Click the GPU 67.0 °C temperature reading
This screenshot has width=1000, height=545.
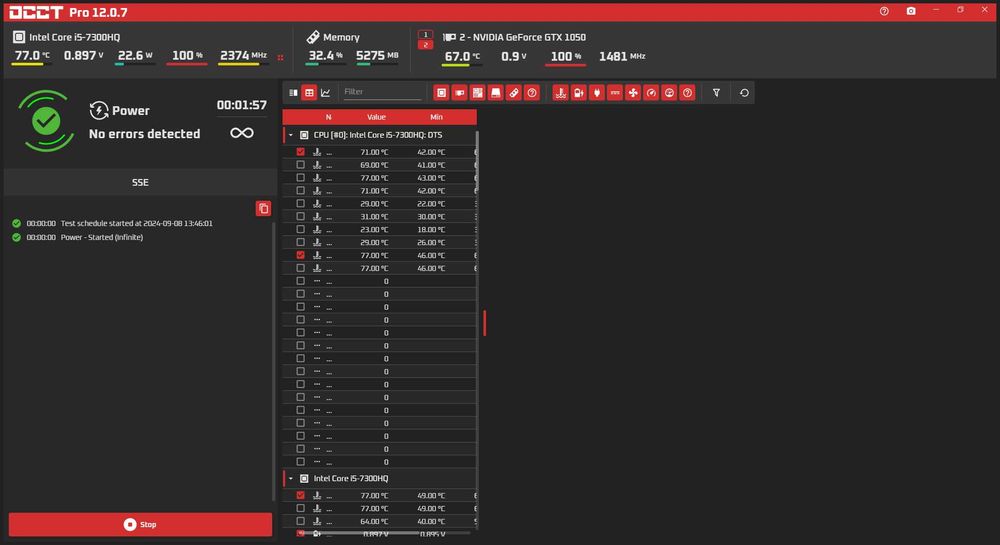pos(462,56)
